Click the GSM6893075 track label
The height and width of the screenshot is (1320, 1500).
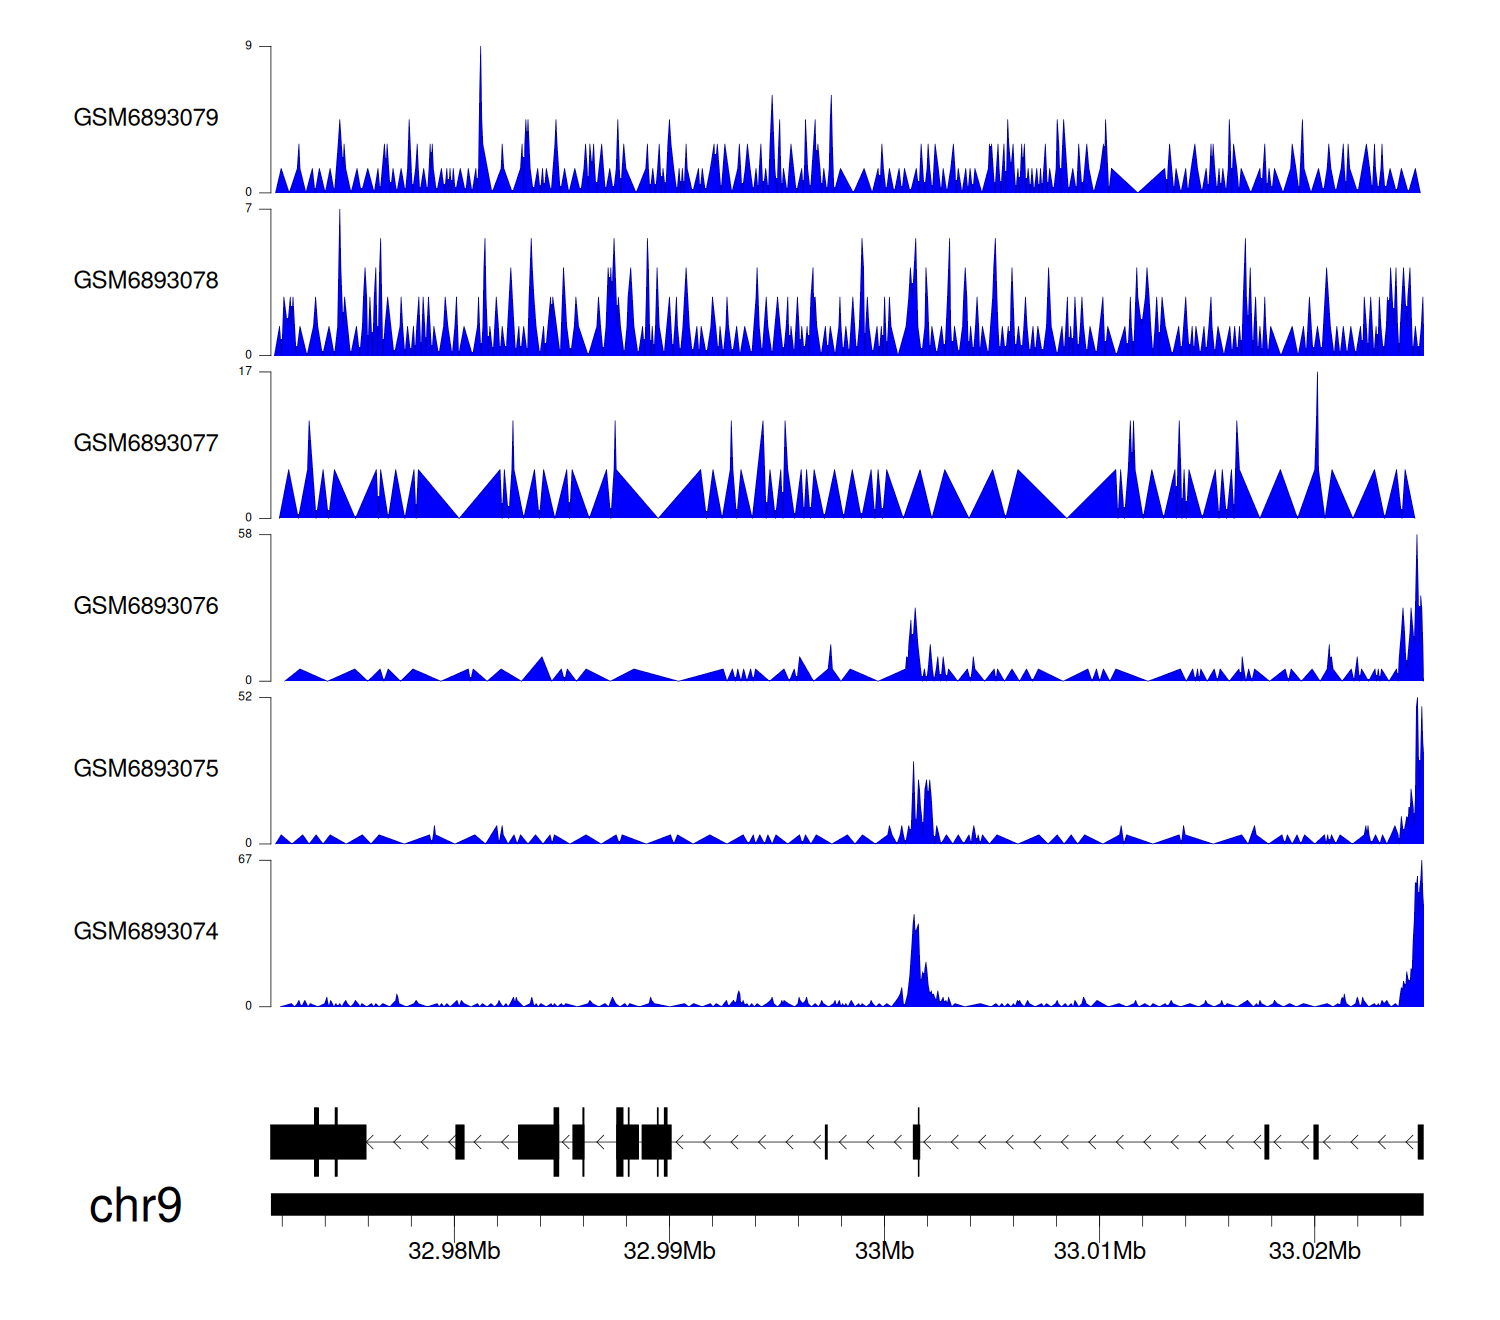point(146,769)
